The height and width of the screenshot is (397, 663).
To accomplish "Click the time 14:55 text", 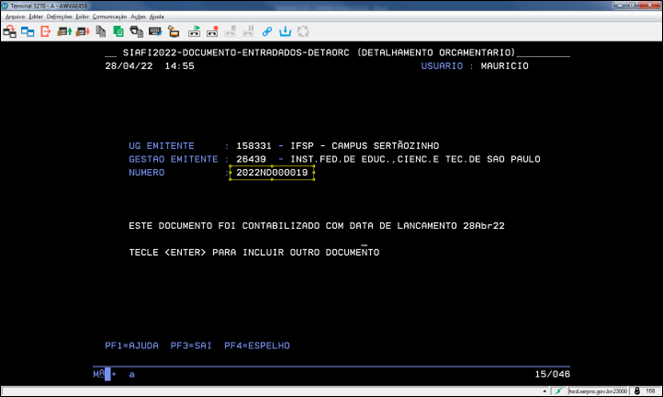I will pos(179,66).
